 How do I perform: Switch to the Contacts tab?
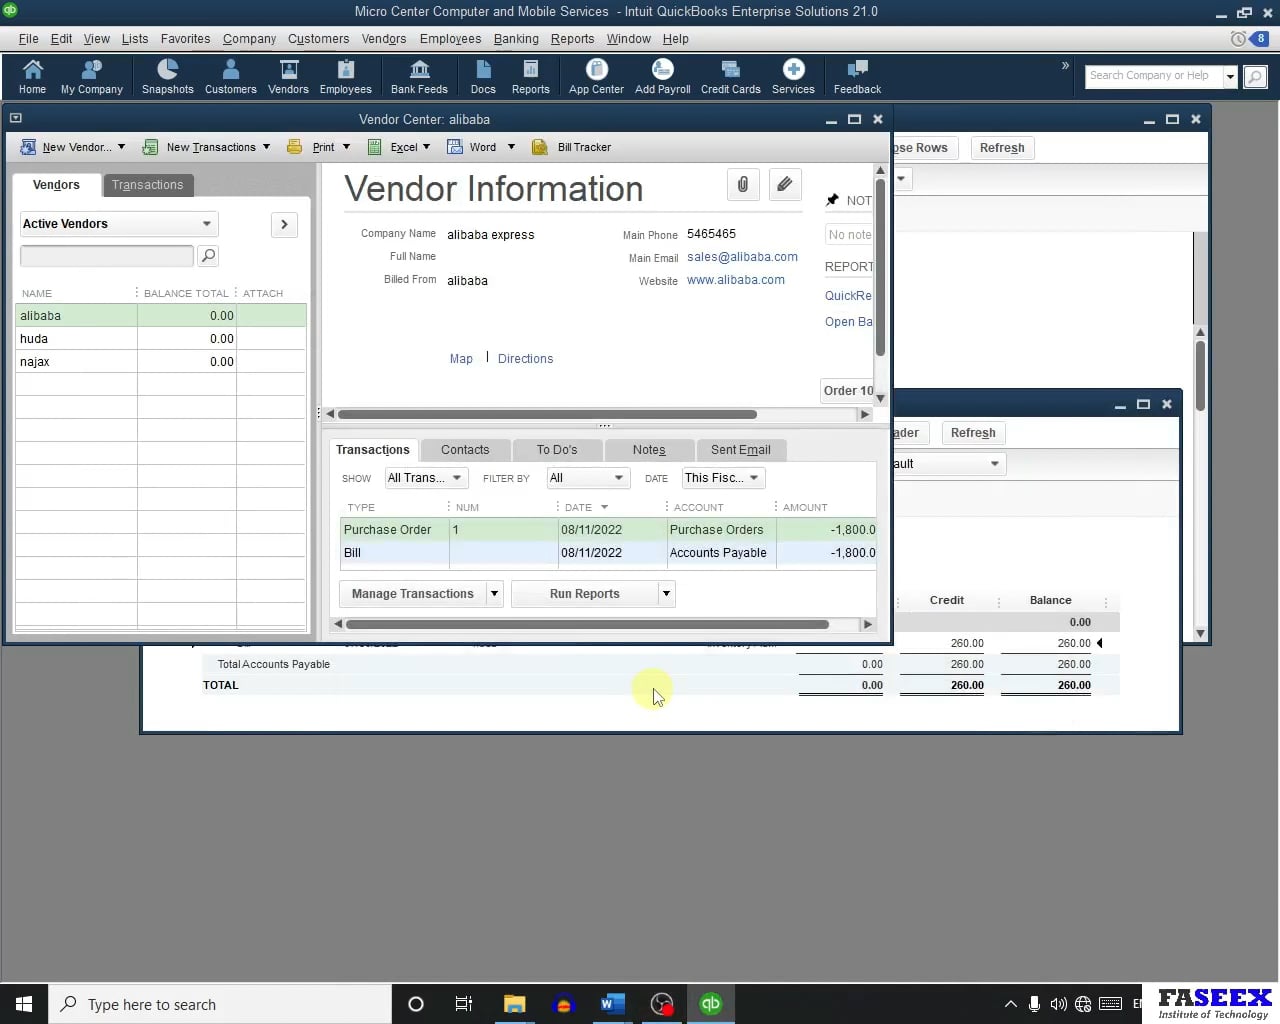coord(465,450)
